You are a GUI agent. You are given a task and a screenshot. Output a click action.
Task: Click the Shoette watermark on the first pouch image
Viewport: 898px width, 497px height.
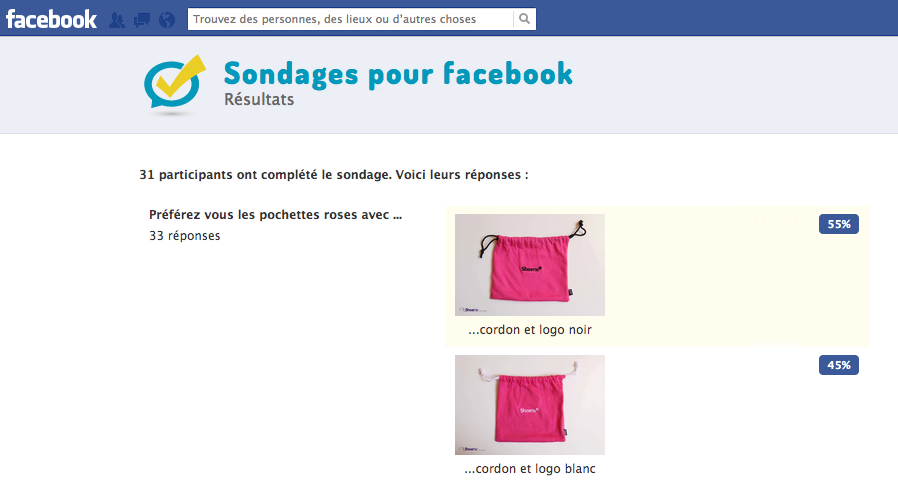click(x=473, y=310)
